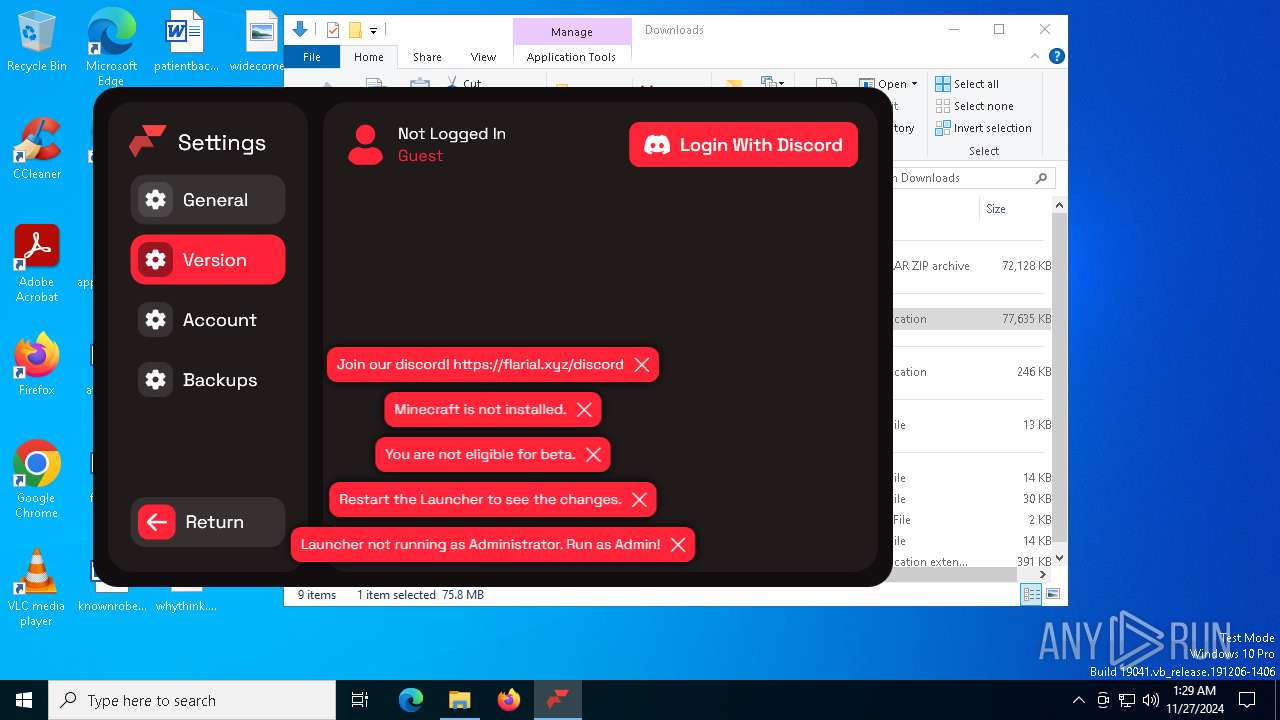Open the Account settings section
Screen dimensions: 1280x720
208,320
